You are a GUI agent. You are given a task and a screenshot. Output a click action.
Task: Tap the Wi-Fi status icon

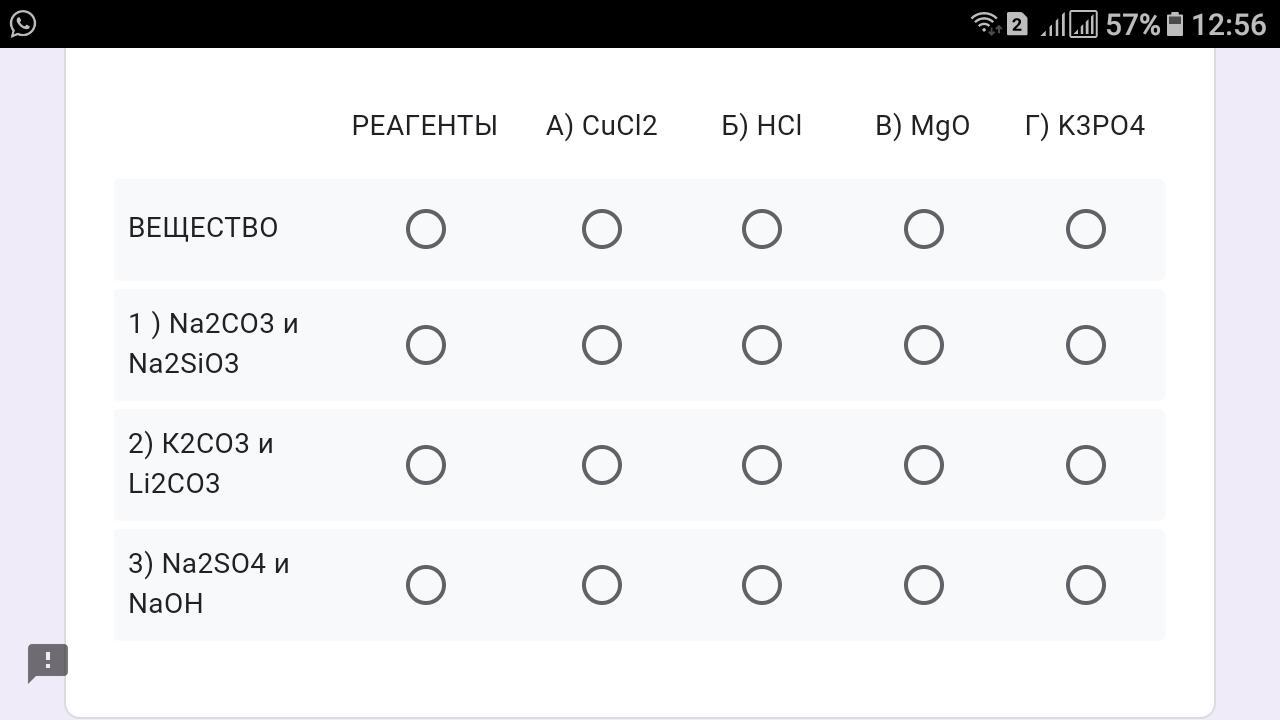[x=985, y=23]
